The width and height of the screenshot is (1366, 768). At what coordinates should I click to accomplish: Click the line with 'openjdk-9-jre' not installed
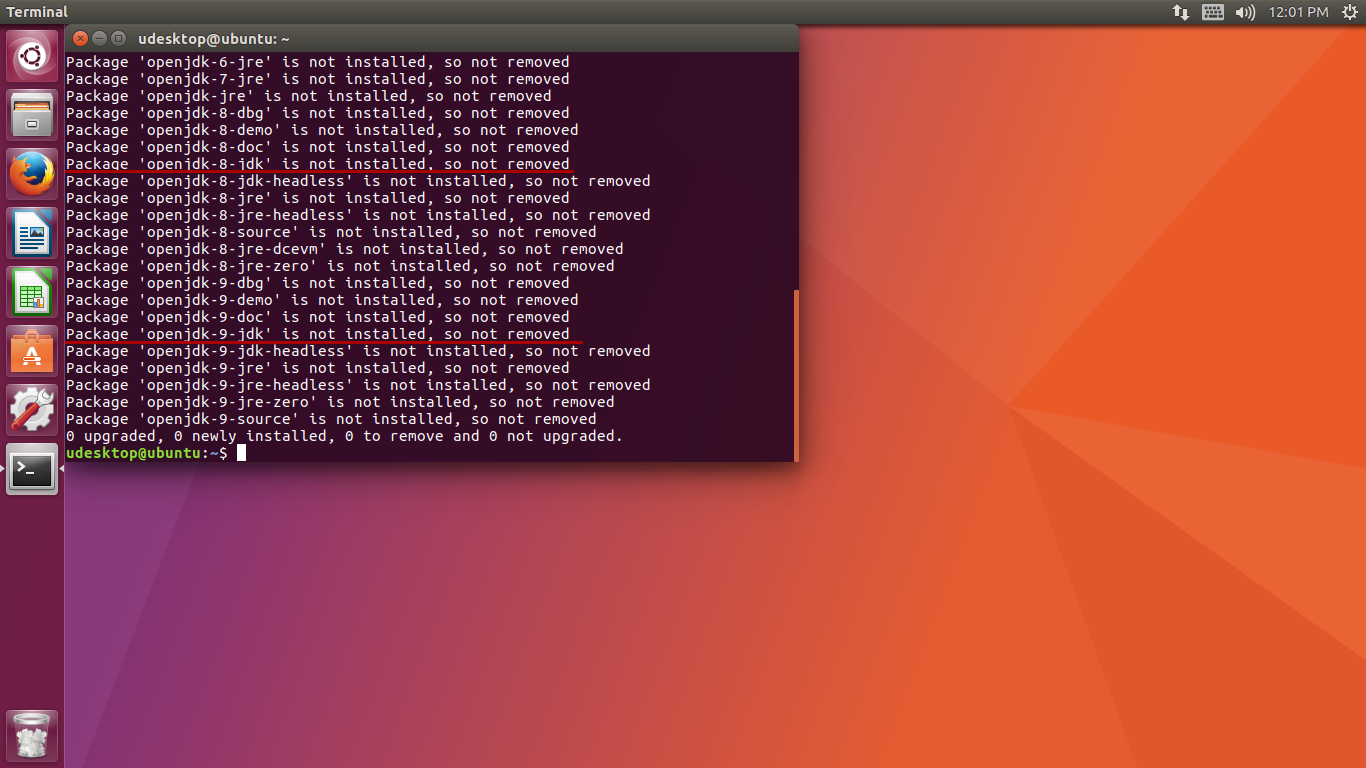[x=318, y=368]
